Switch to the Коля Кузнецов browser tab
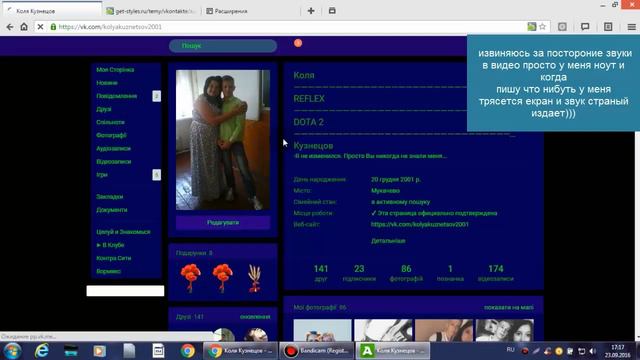640x360 pixels. tap(52, 11)
